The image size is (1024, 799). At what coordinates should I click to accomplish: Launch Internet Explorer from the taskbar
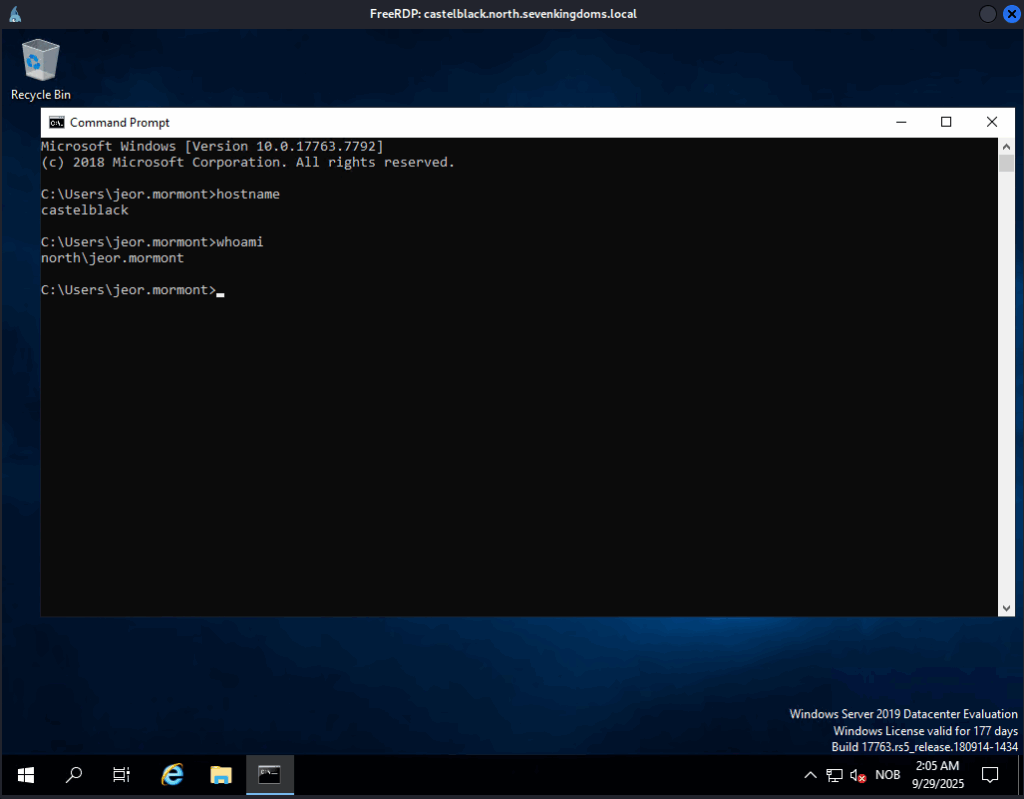[172, 774]
